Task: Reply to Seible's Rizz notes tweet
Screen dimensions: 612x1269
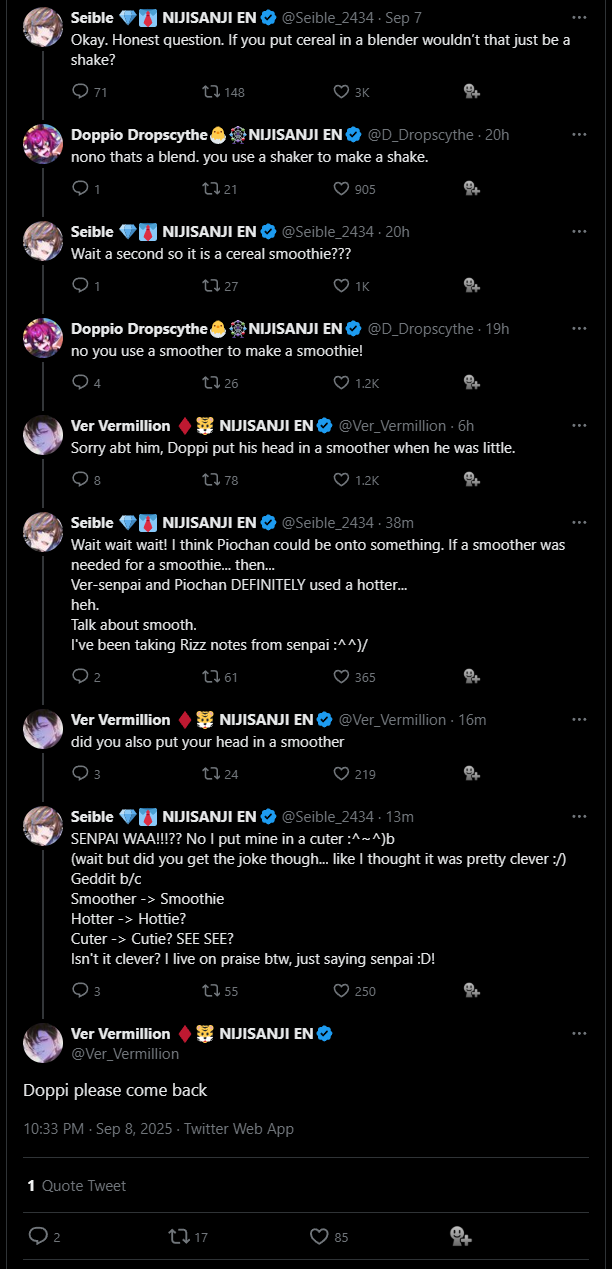Action: 81,676
